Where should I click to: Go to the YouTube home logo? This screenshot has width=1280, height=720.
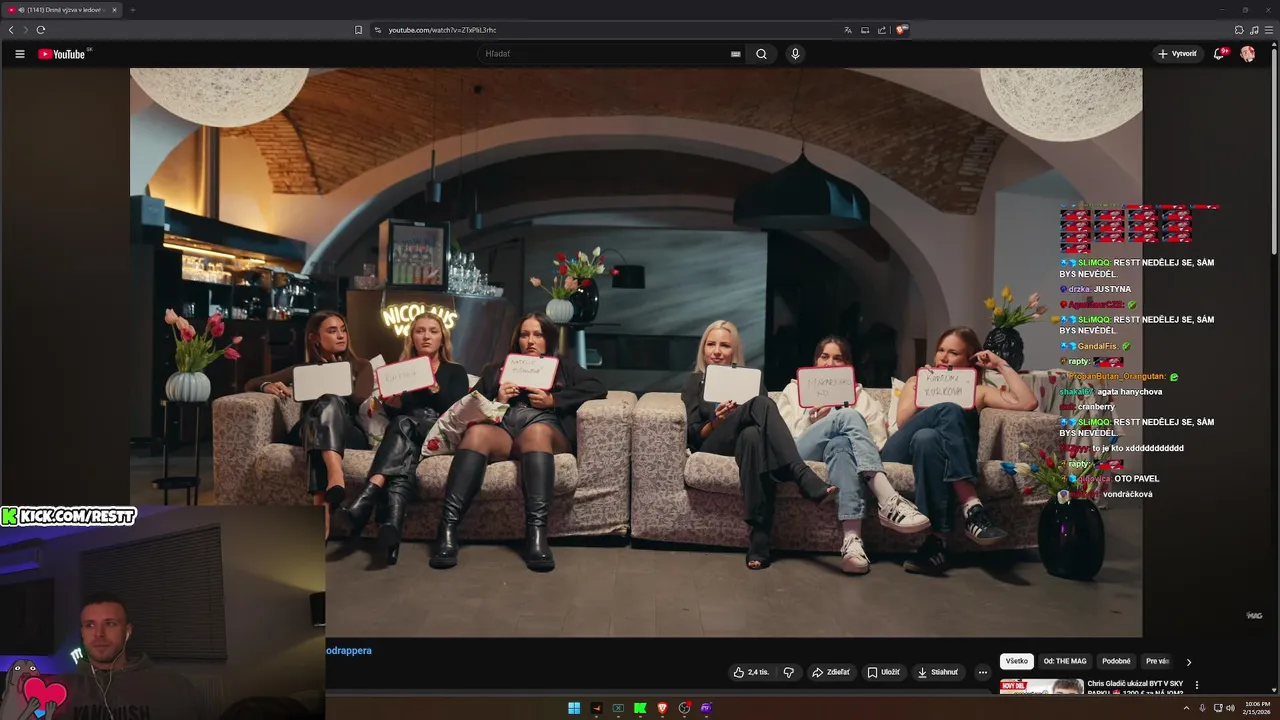pos(62,54)
